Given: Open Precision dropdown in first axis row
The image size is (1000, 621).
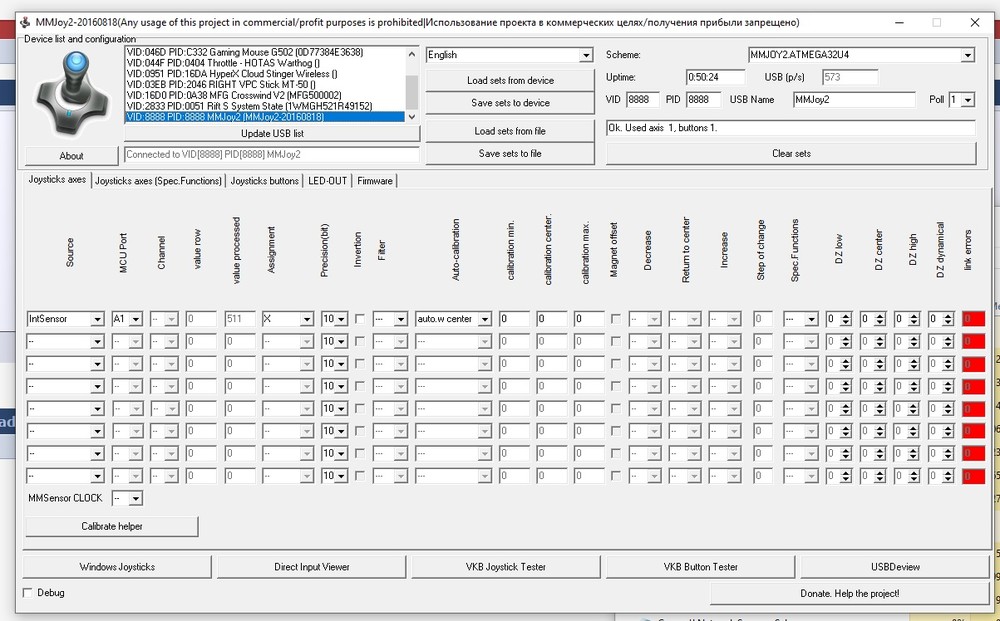Looking at the screenshot, I should [342, 319].
